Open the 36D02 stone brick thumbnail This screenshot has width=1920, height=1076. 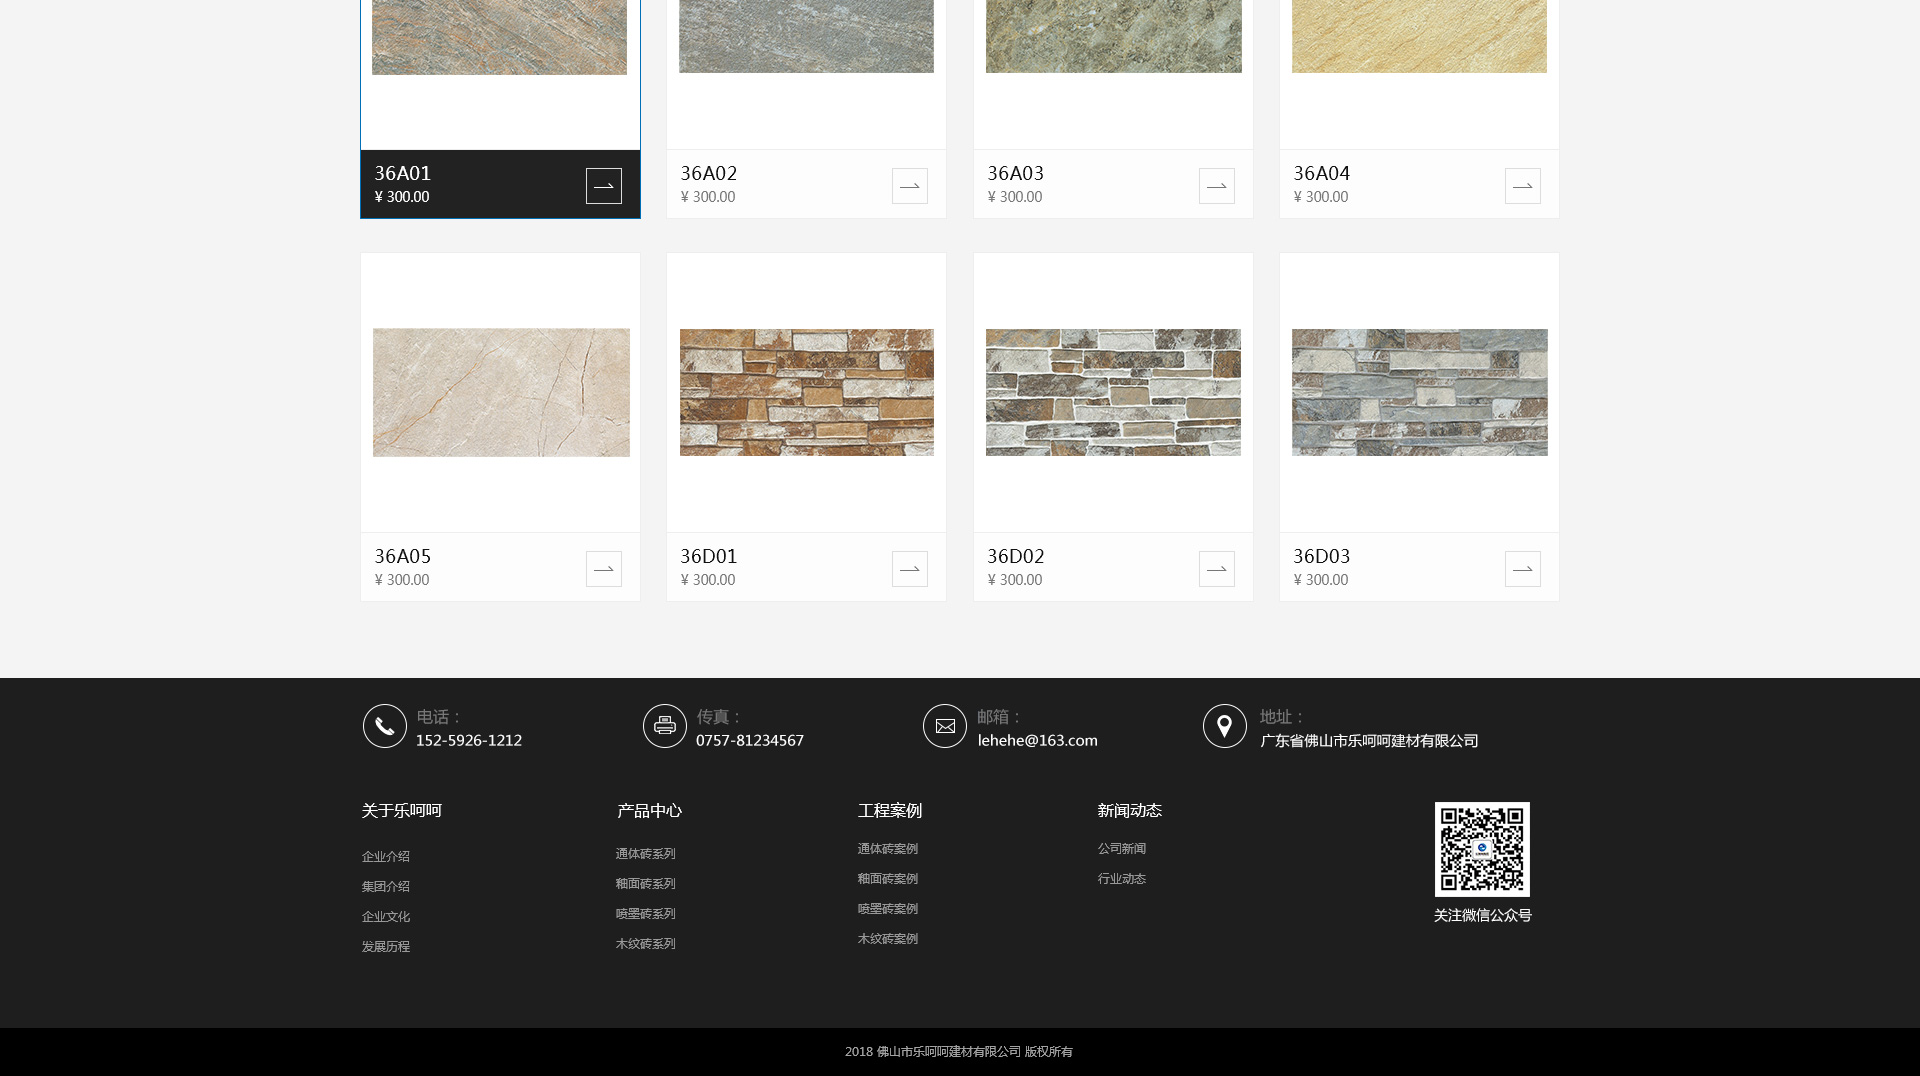click(1113, 392)
